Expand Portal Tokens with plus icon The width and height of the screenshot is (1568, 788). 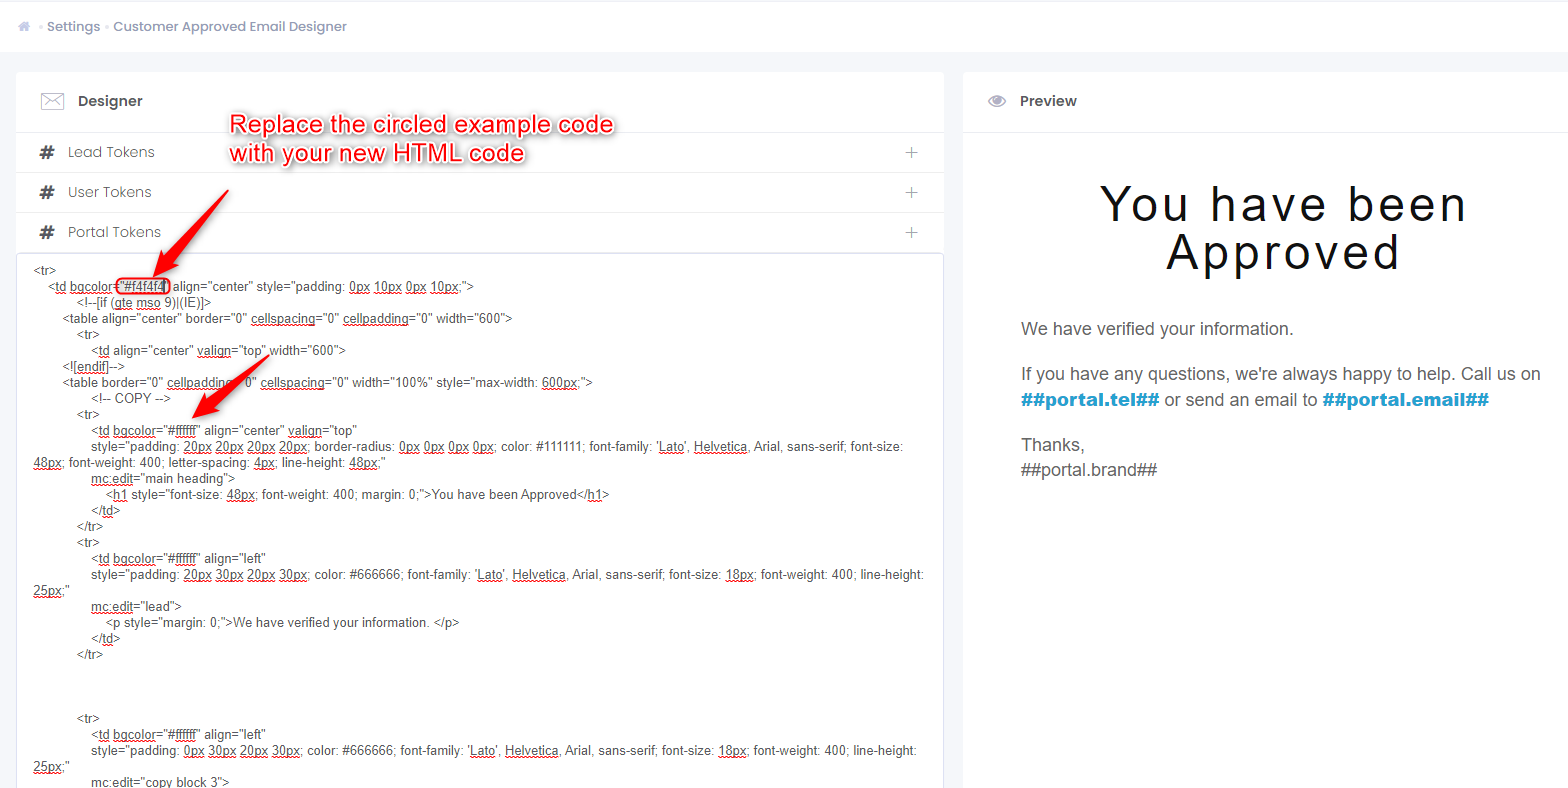[x=911, y=232]
